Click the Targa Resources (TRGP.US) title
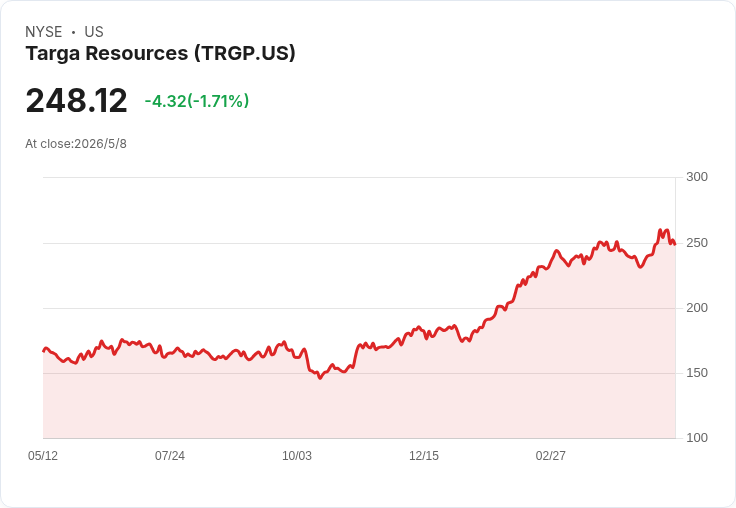The image size is (736, 508). 161,54
